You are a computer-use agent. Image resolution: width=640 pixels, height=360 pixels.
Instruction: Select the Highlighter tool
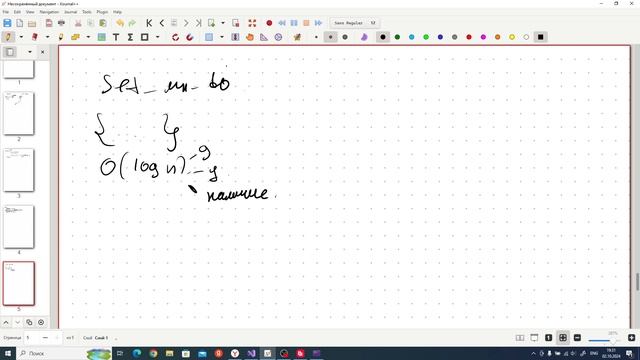61,37
